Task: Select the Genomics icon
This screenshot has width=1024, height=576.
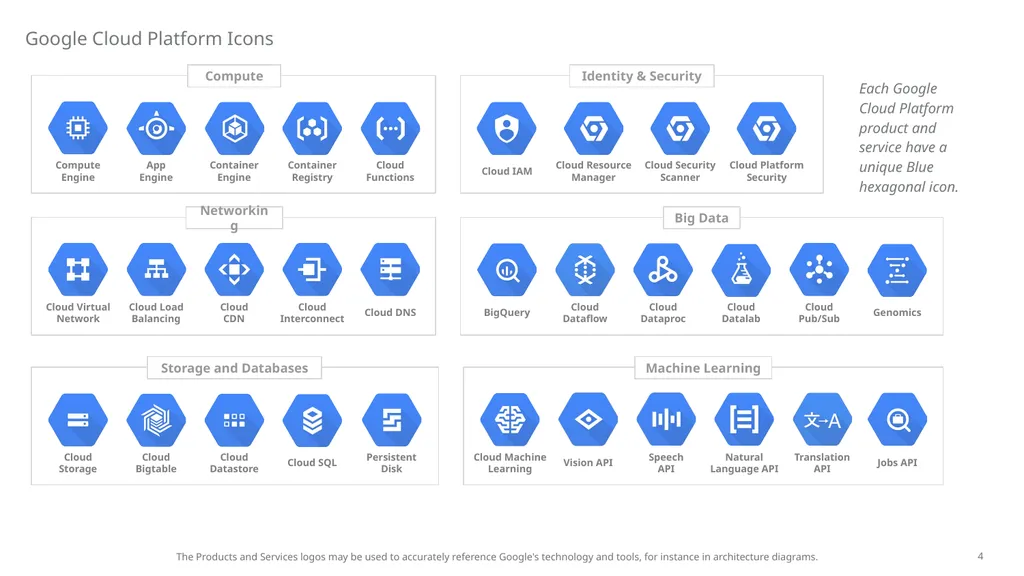Action: (897, 270)
